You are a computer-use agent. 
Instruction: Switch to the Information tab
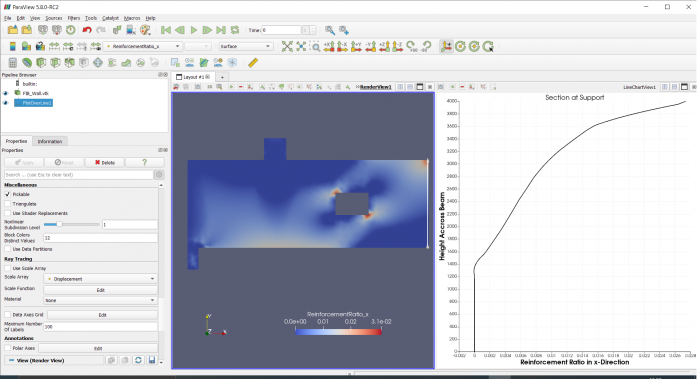(50, 142)
